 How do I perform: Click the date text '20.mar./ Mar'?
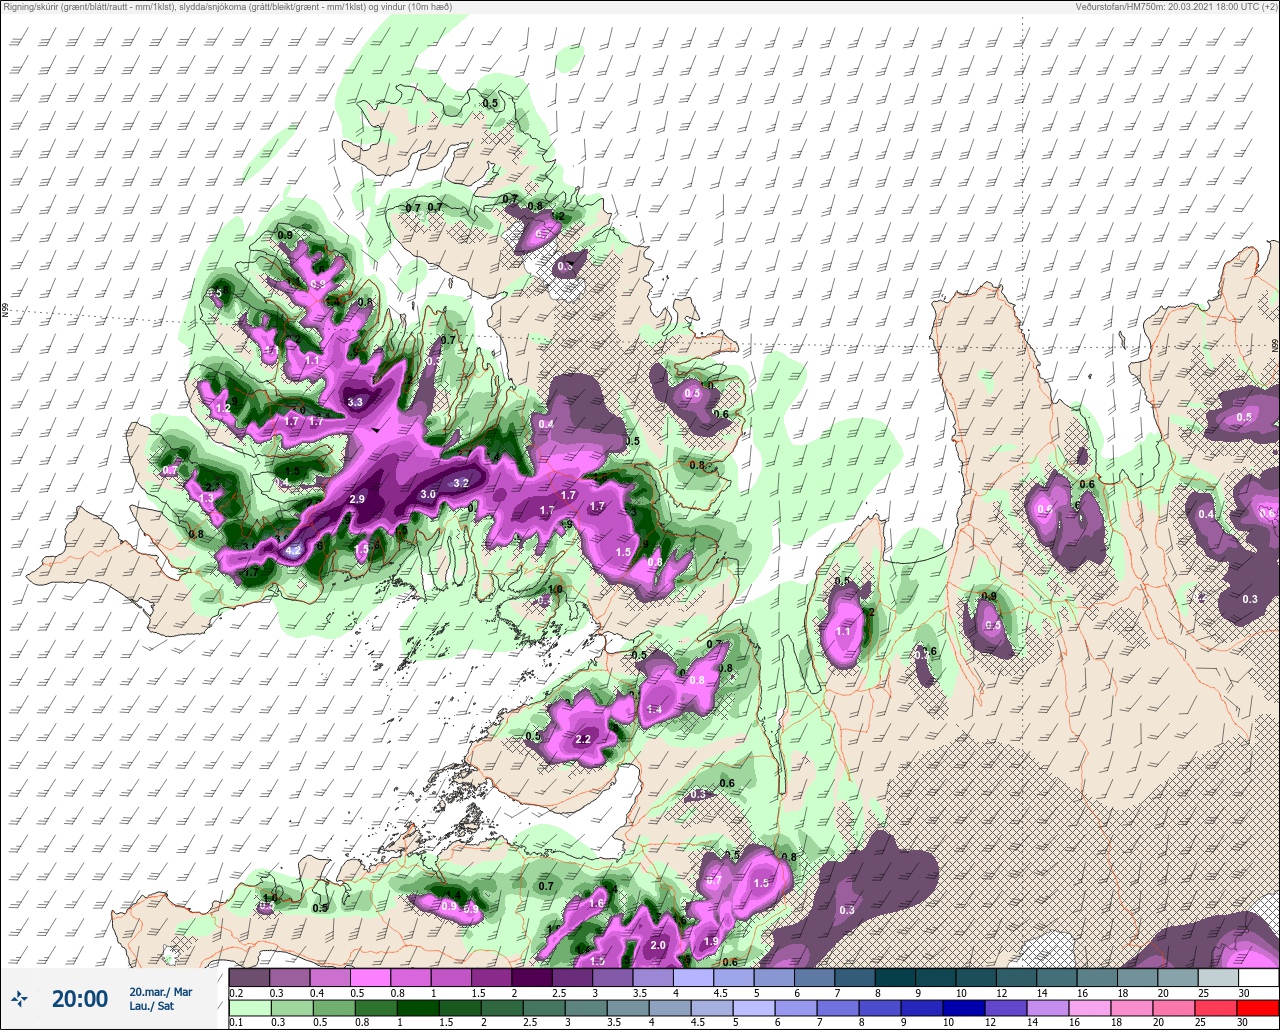[161, 991]
